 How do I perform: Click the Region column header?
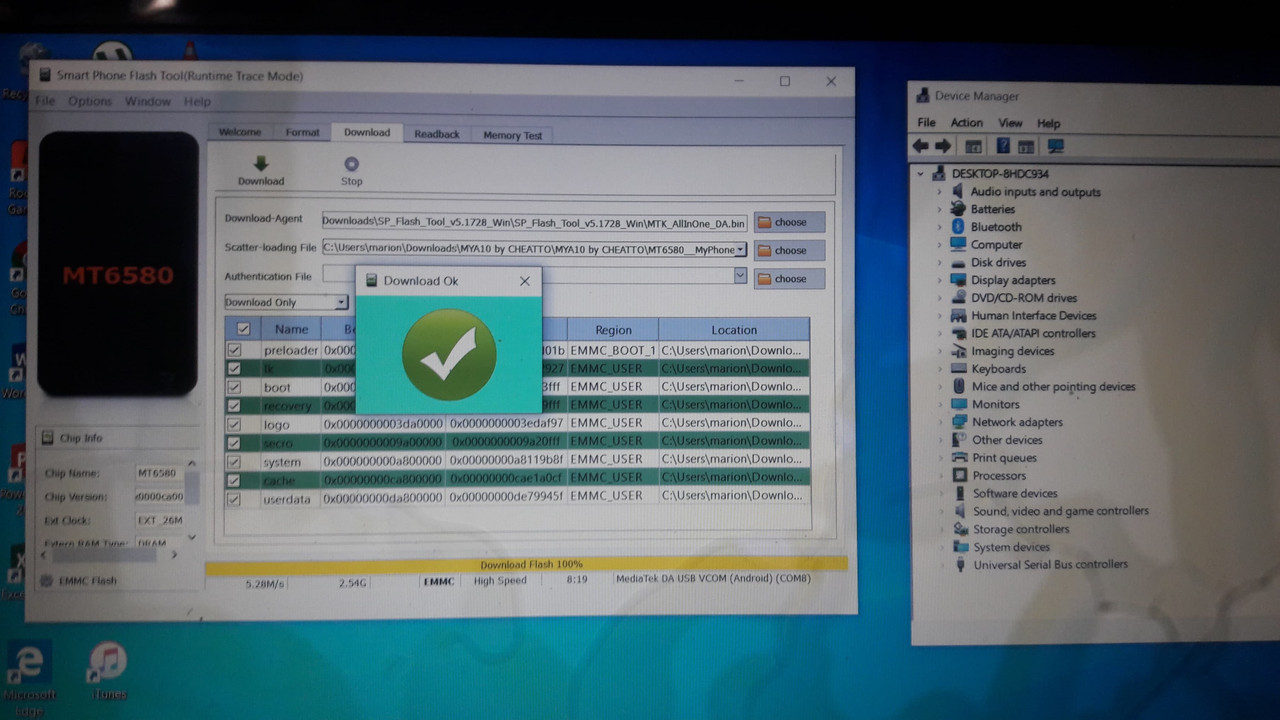coord(613,329)
